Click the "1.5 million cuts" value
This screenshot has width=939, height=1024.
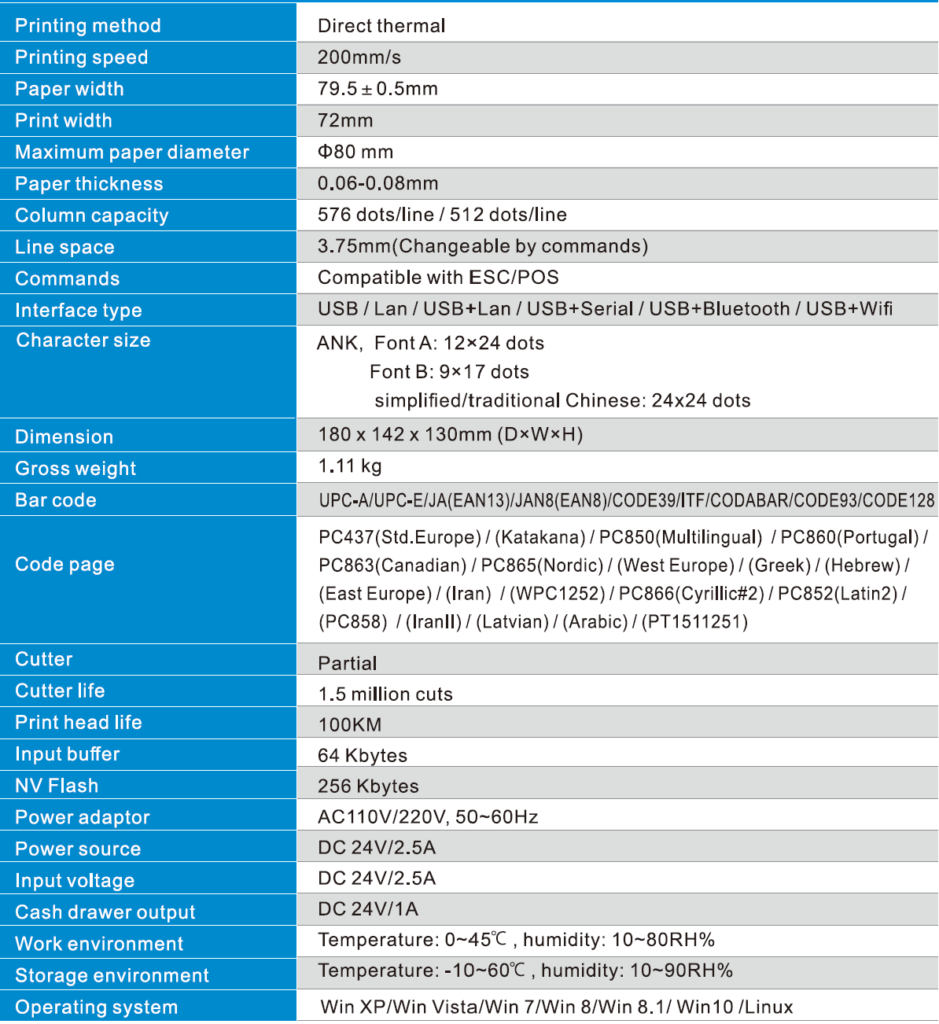pos(385,694)
